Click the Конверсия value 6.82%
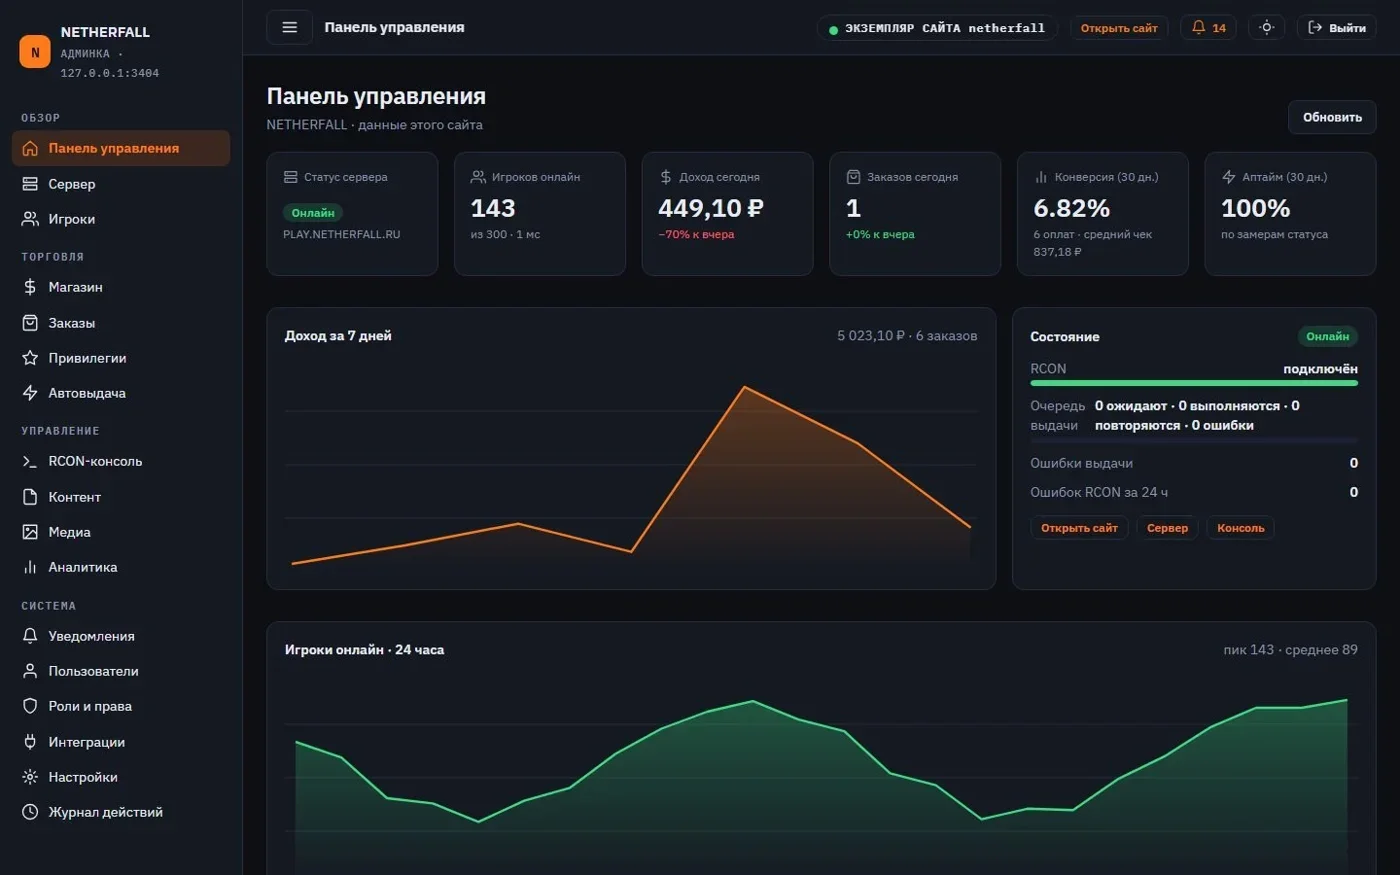Viewport: 1400px width, 875px height. [1071, 208]
